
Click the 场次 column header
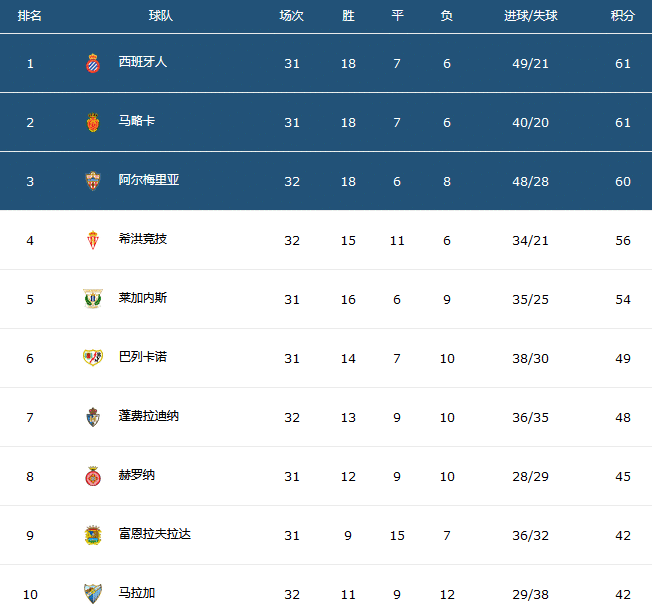(x=292, y=16)
